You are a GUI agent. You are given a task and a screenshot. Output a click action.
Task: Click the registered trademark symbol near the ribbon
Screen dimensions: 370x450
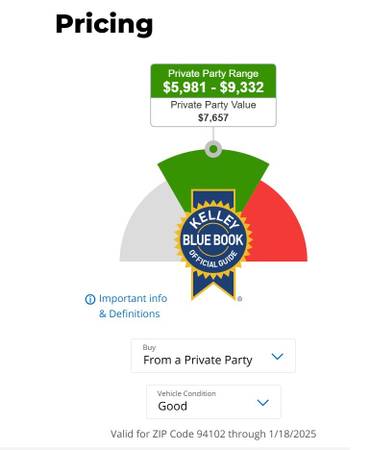pyautogui.click(x=240, y=299)
